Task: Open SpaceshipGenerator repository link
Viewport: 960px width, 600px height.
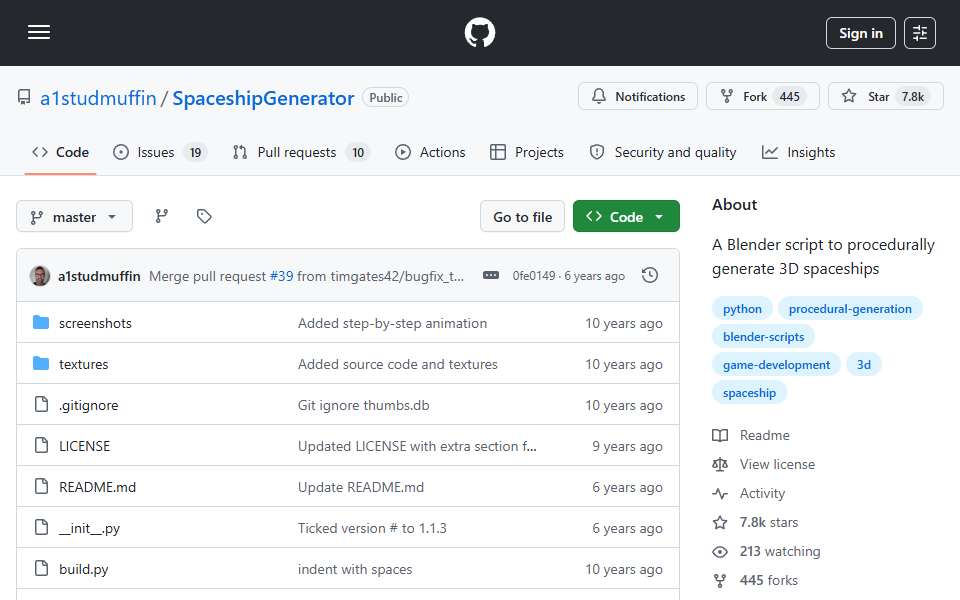Action: pos(263,98)
